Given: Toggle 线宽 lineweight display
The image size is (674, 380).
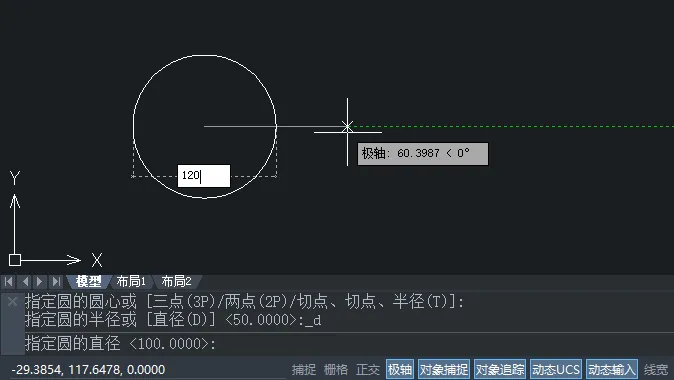Looking at the screenshot, I should point(656,370).
